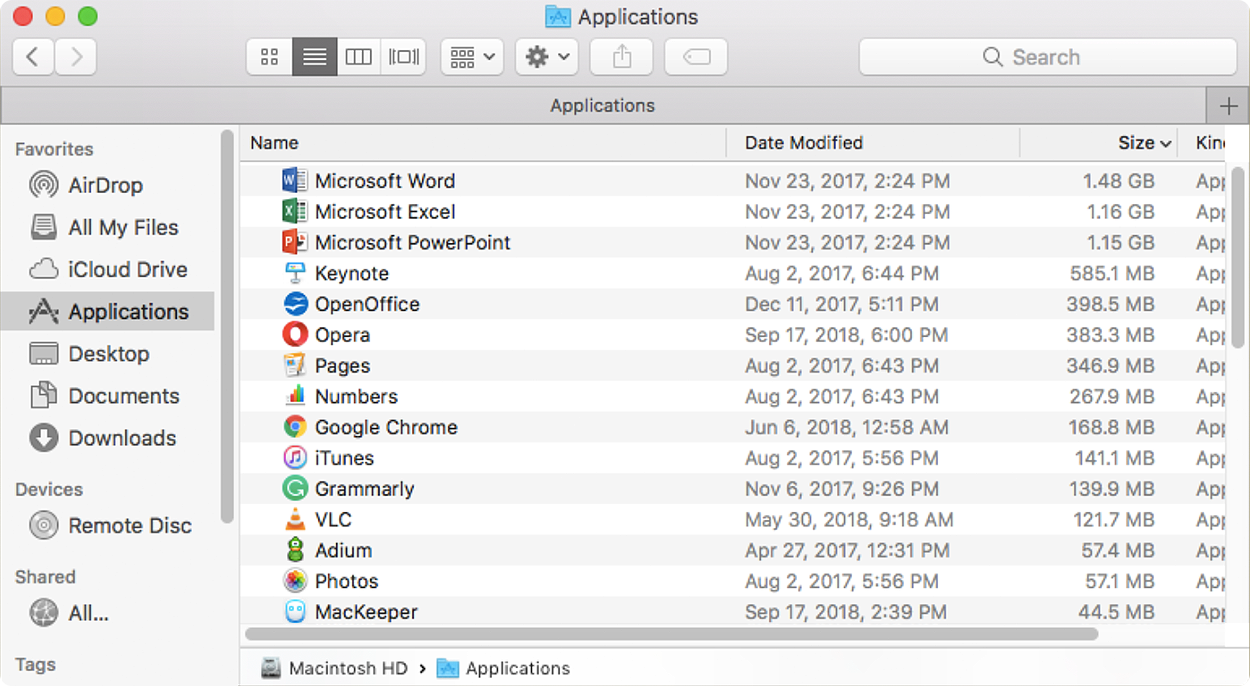Screen dimensions: 1250x686
Task: Click the Share toolbar button
Action: 621,57
